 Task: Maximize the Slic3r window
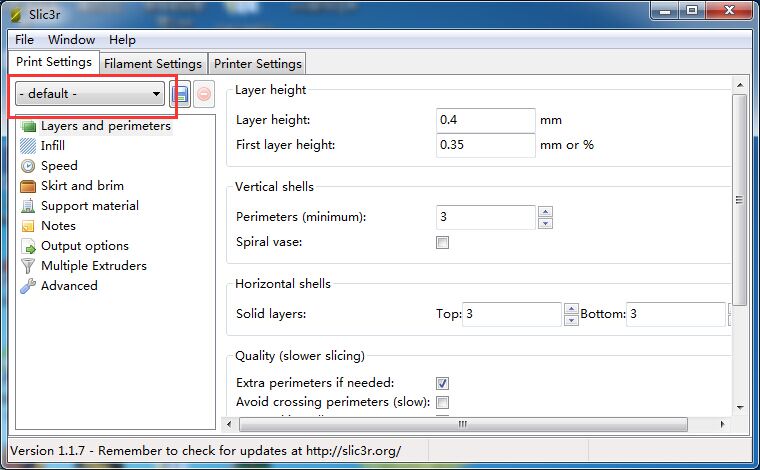pos(692,11)
